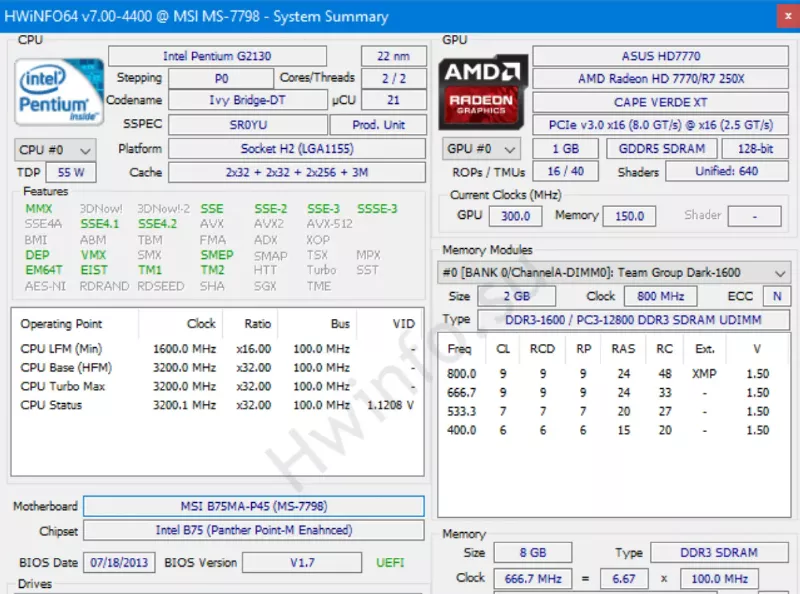
Task: Click the PCIe v3.0 x16 link field
Action: 661,125
